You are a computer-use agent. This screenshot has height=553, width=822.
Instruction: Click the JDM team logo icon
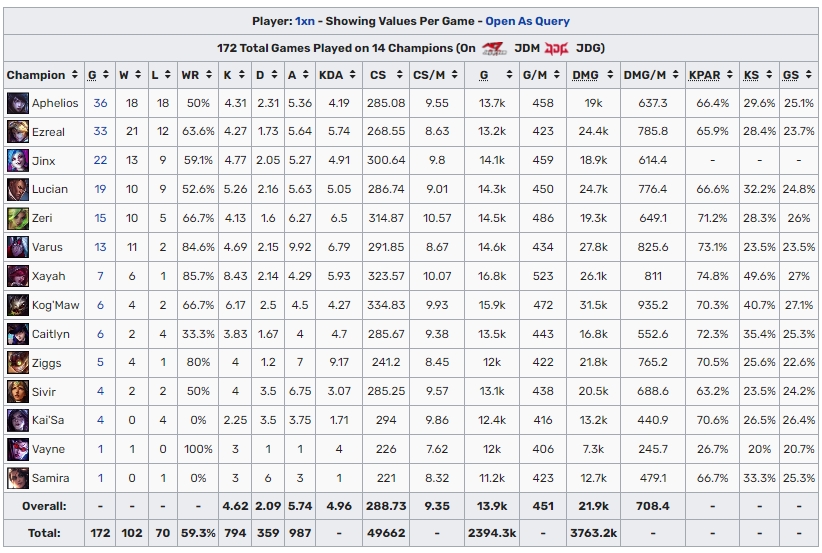coord(494,48)
